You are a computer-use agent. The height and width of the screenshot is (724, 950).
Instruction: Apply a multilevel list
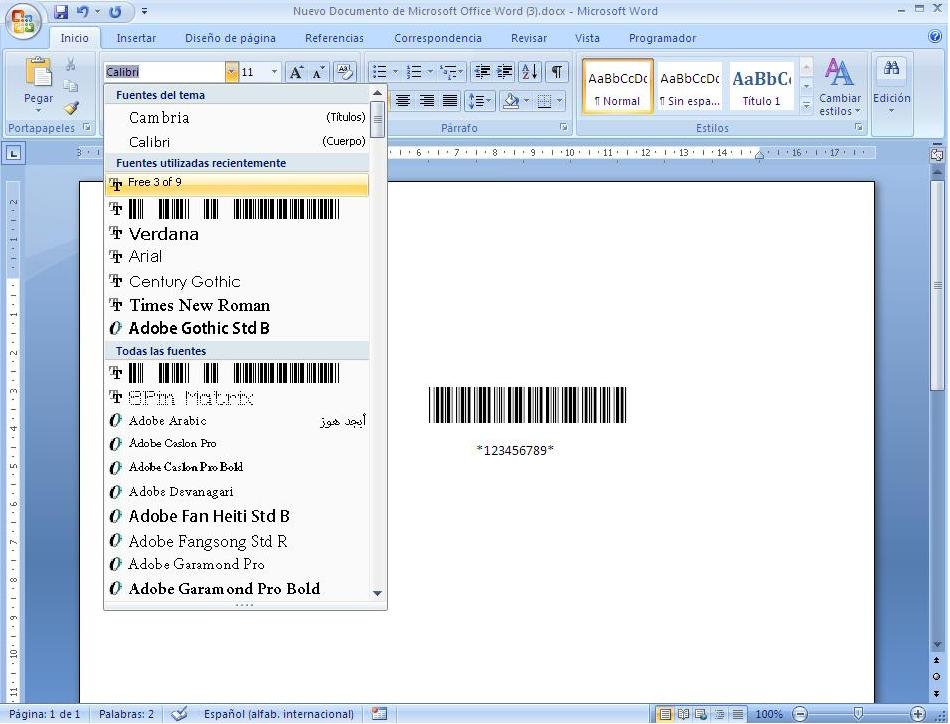(x=449, y=73)
